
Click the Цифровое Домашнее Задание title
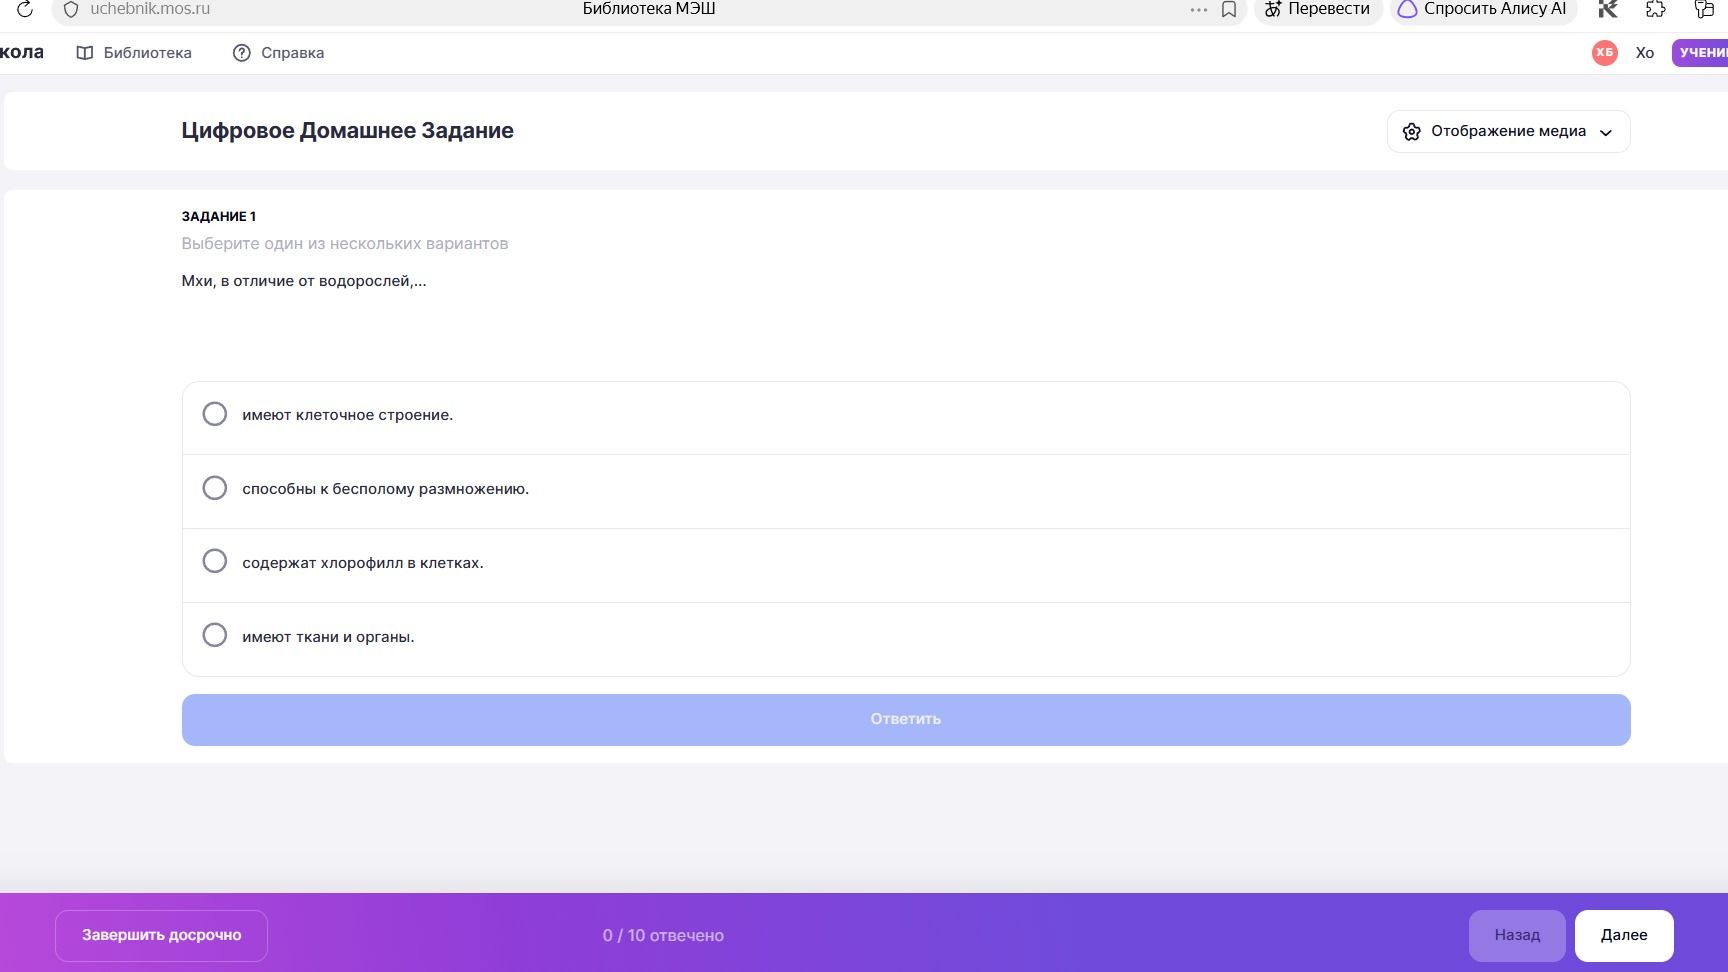pyautogui.click(x=347, y=131)
